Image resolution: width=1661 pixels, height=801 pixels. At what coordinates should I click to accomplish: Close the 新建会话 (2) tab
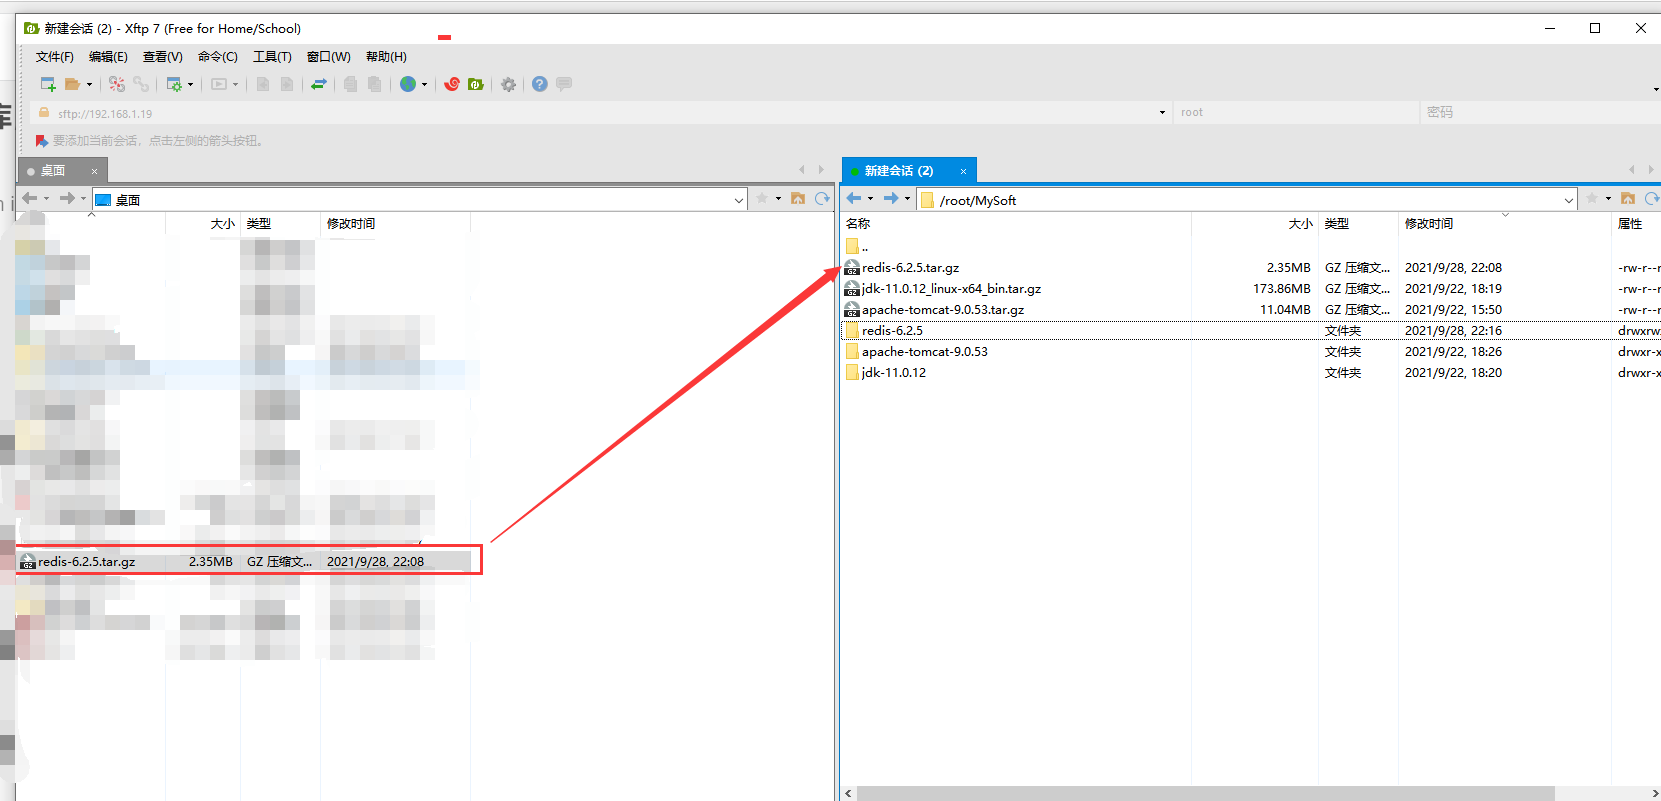[x=963, y=171]
